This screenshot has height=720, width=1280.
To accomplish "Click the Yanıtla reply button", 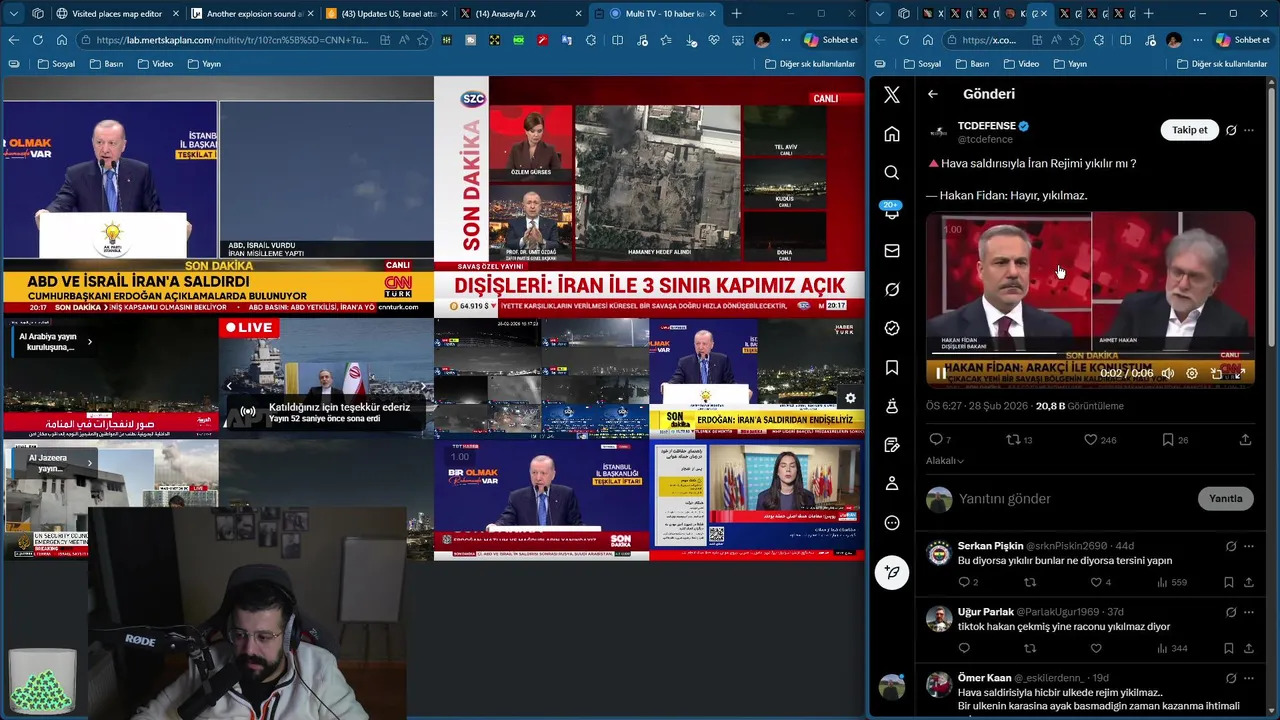I will pos(1226,498).
